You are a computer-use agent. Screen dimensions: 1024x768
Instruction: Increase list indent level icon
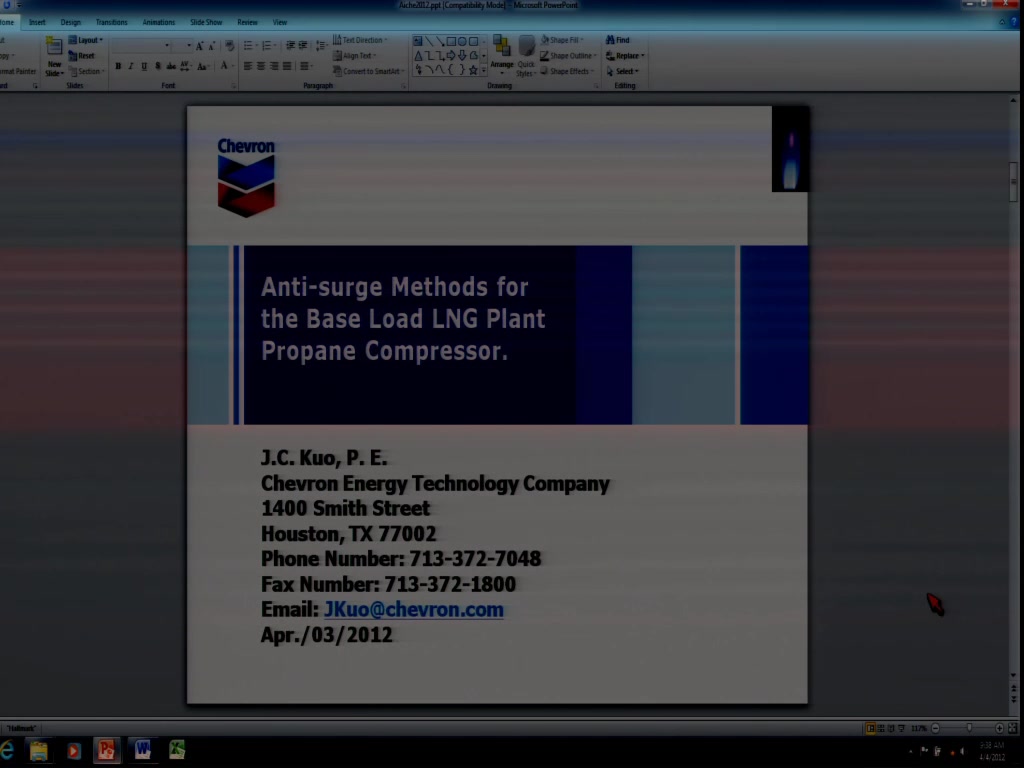coord(303,46)
